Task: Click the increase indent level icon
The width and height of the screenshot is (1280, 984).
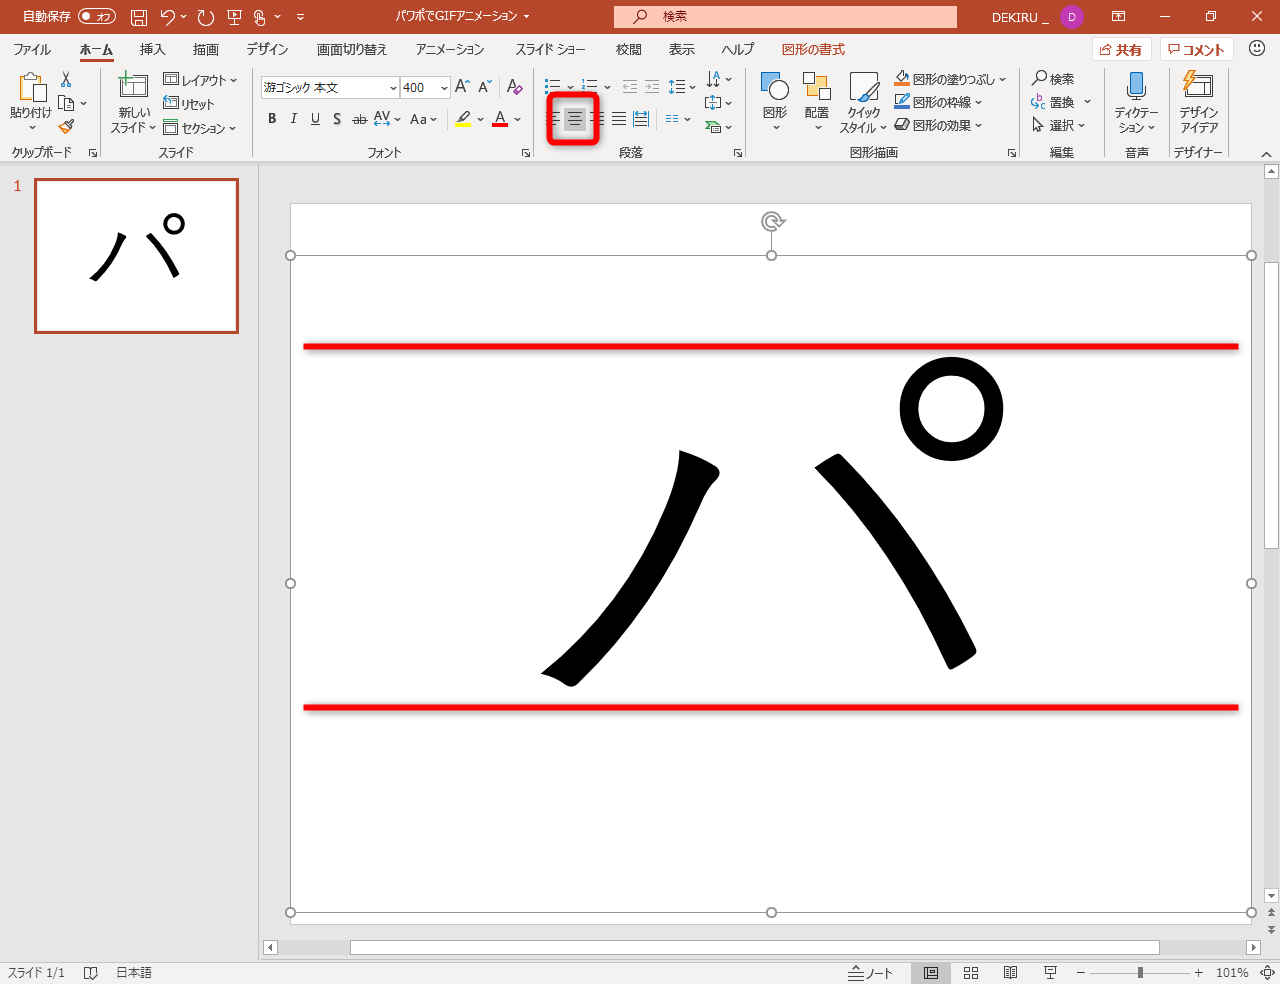Action: point(652,87)
